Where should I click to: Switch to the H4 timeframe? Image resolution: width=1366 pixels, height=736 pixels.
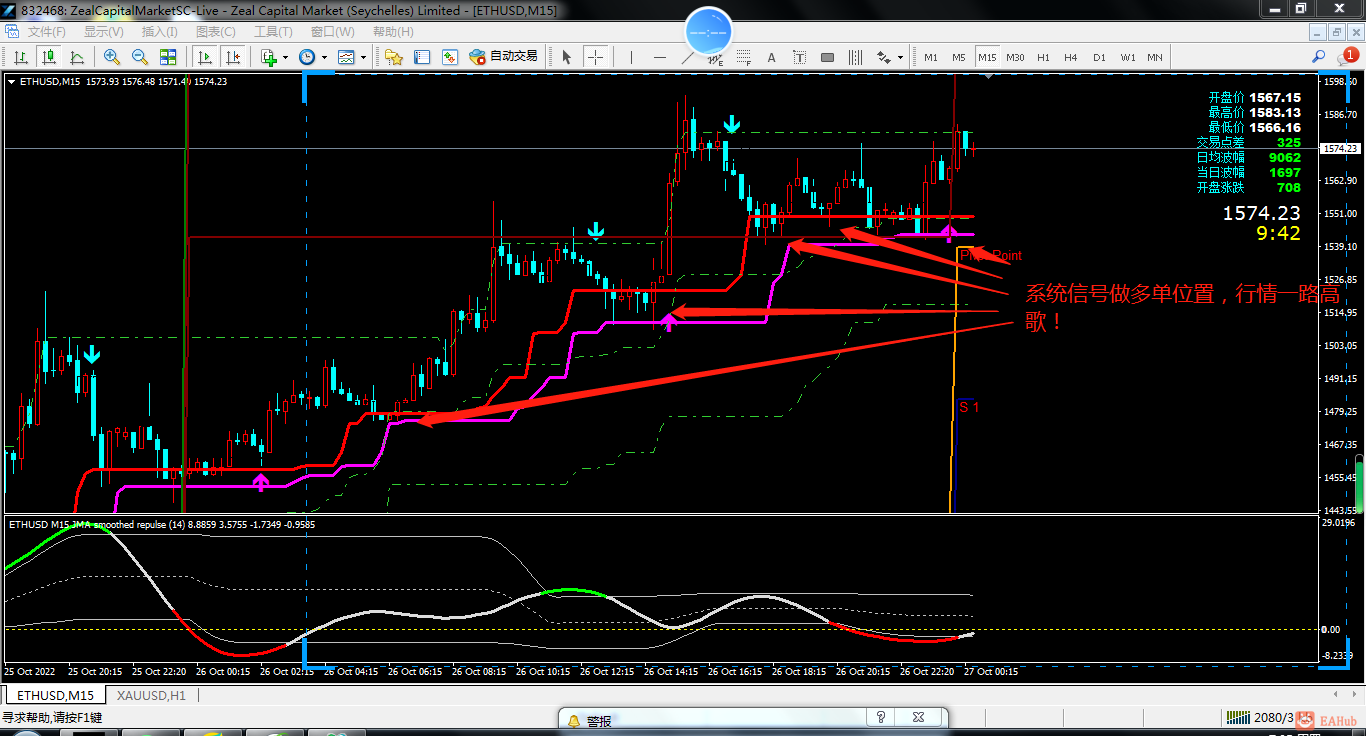pos(1071,57)
